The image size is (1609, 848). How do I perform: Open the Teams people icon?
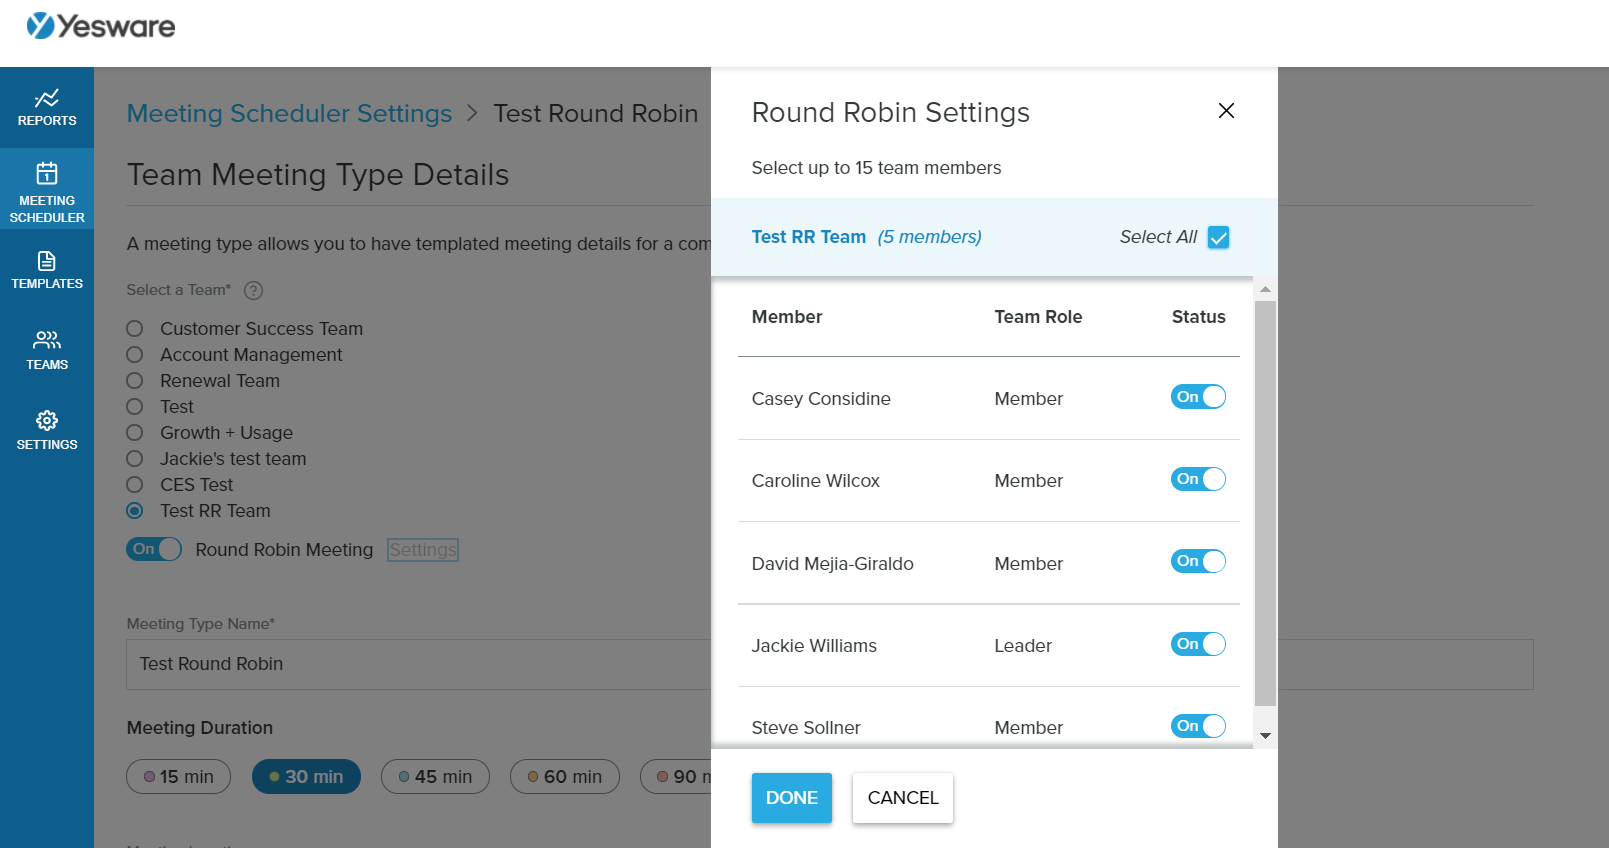coord(47,340)
